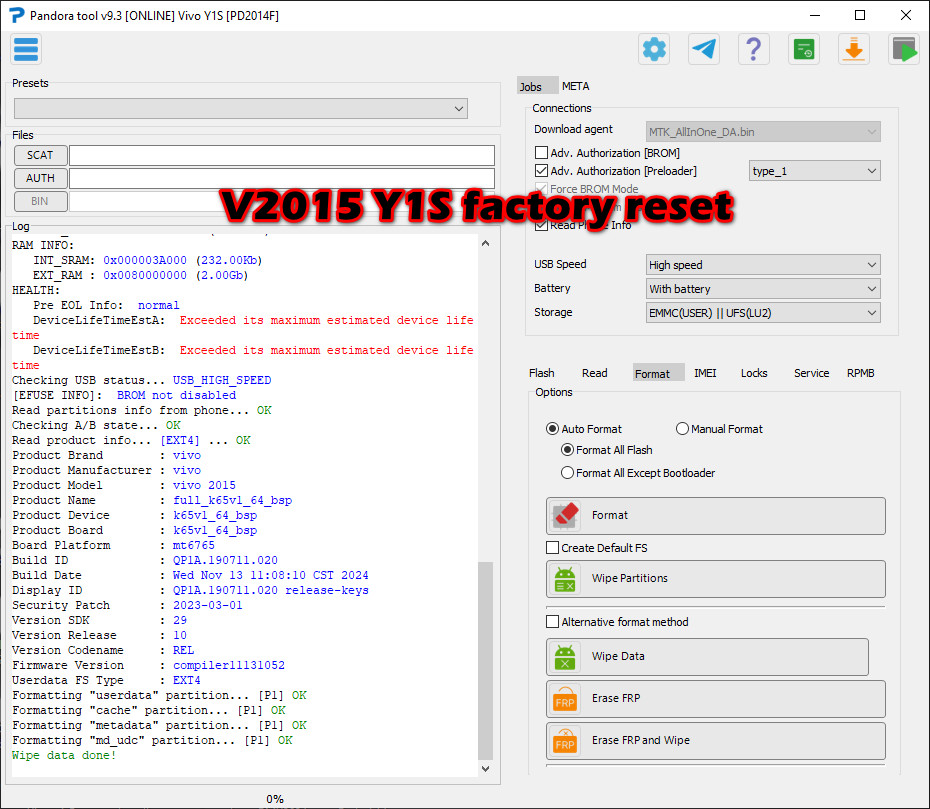Click the Erase FRP button
Image resolution: width=930 pixels, height=809 pixels.
(715, 699)
